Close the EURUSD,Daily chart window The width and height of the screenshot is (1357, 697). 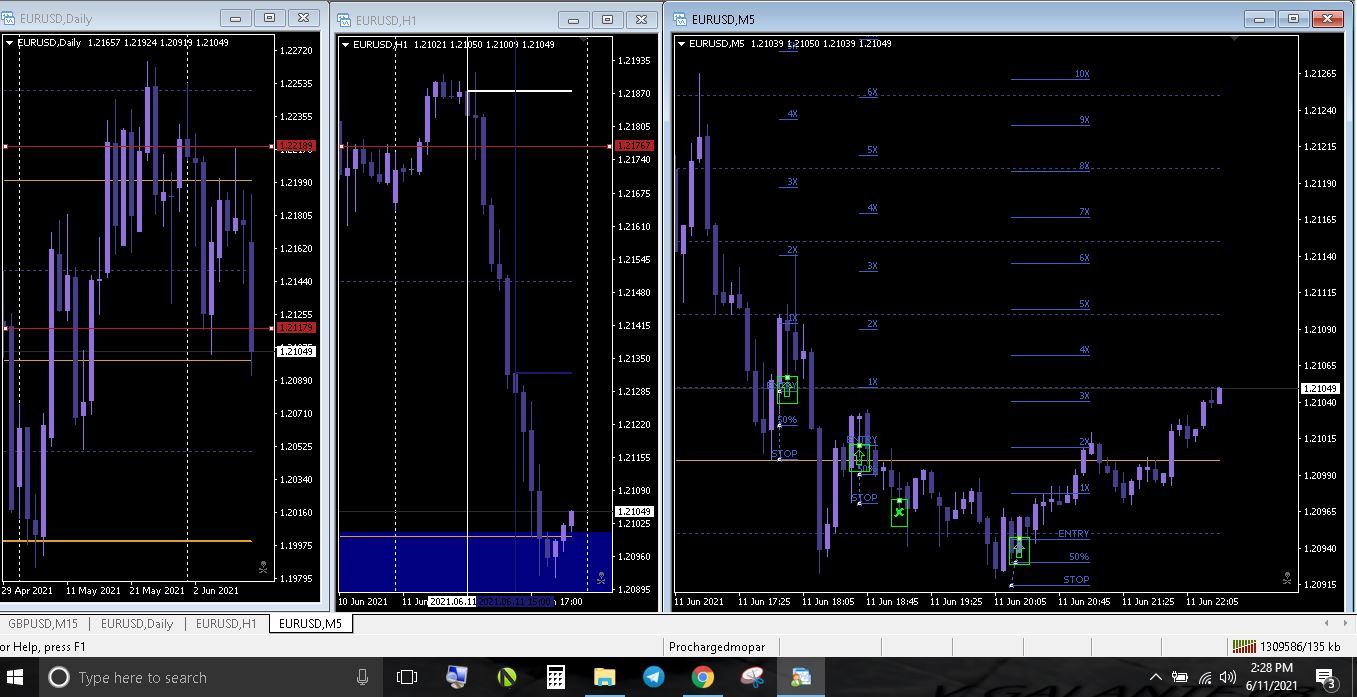point(302,18)
